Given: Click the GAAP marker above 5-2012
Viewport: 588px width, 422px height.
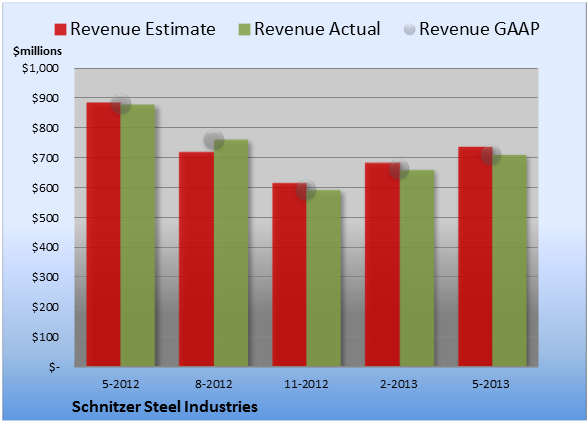Looking at the screenshot, I should coord(121,104).
